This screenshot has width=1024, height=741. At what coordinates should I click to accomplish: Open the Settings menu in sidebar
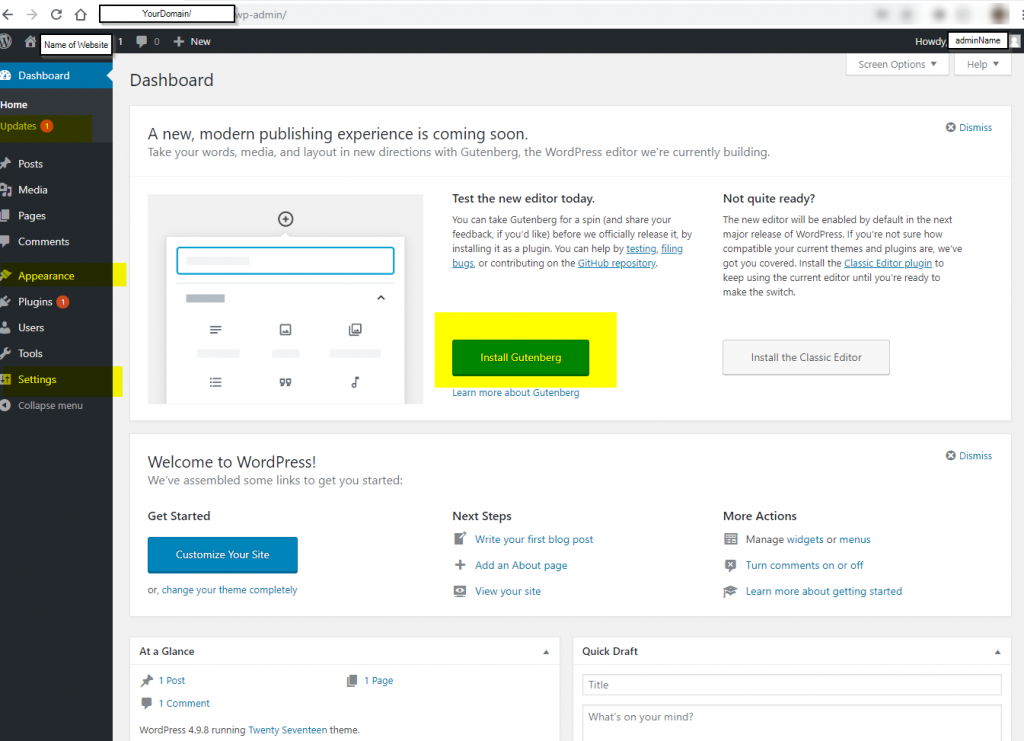click(37, 380)
